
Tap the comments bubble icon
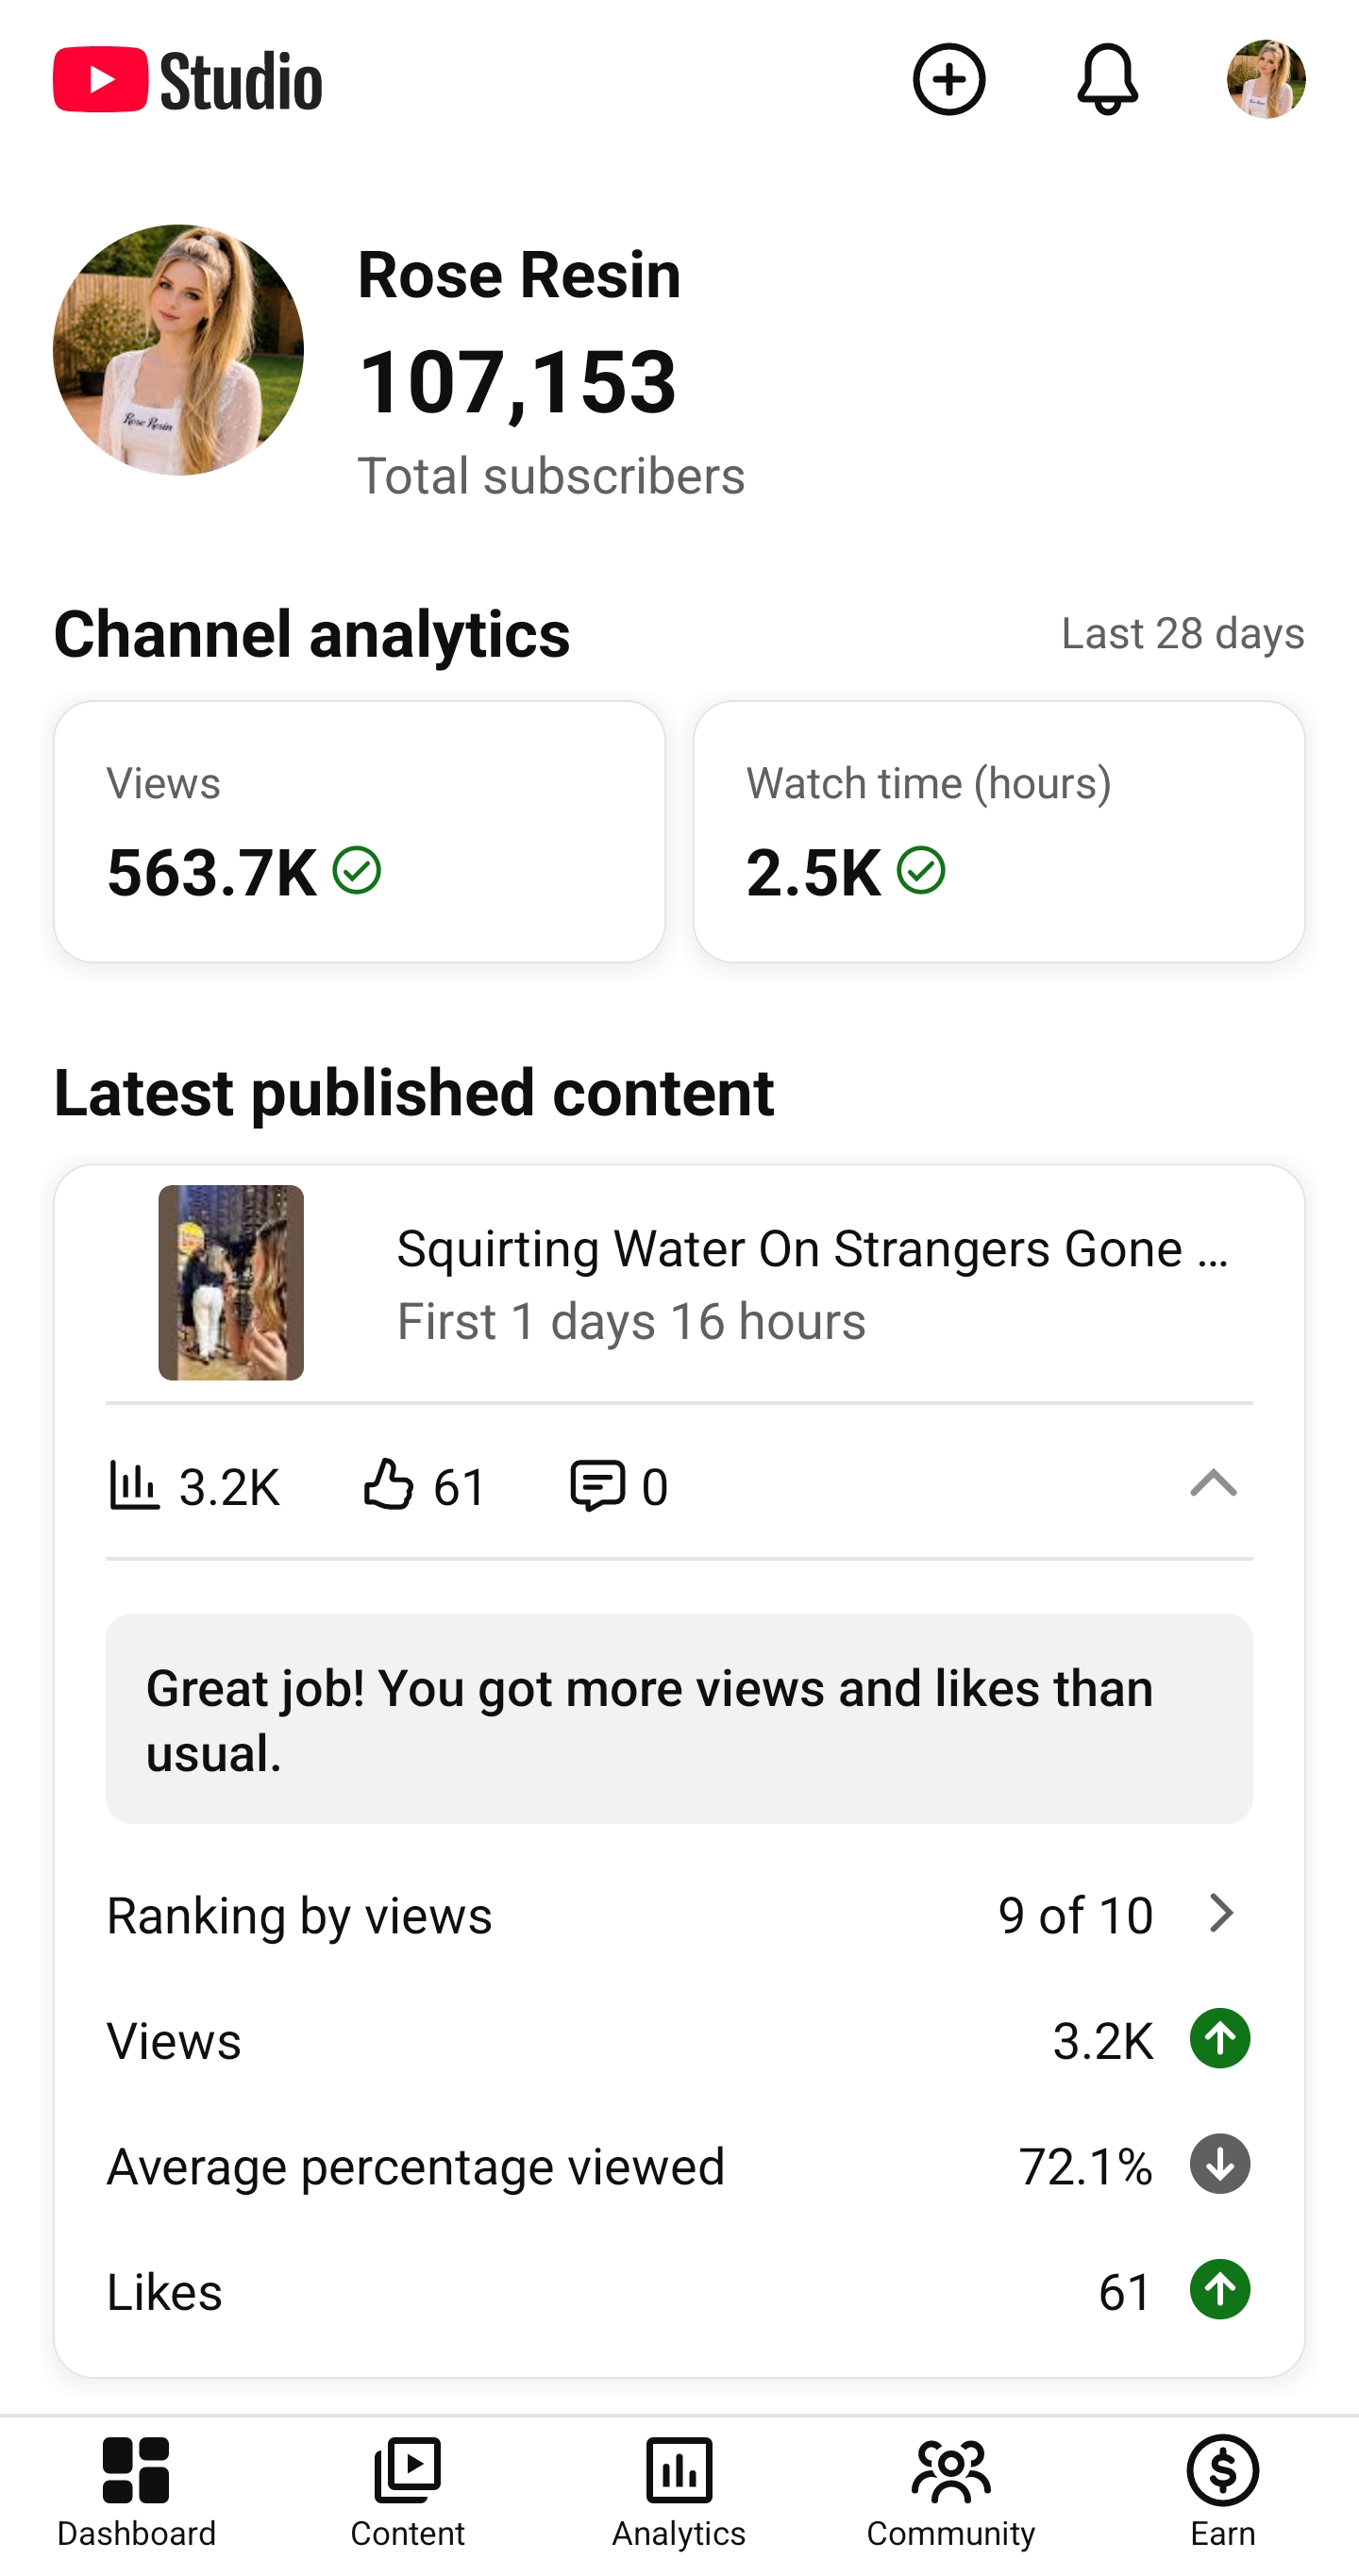pyautogui.click(x=597, y=1485)
